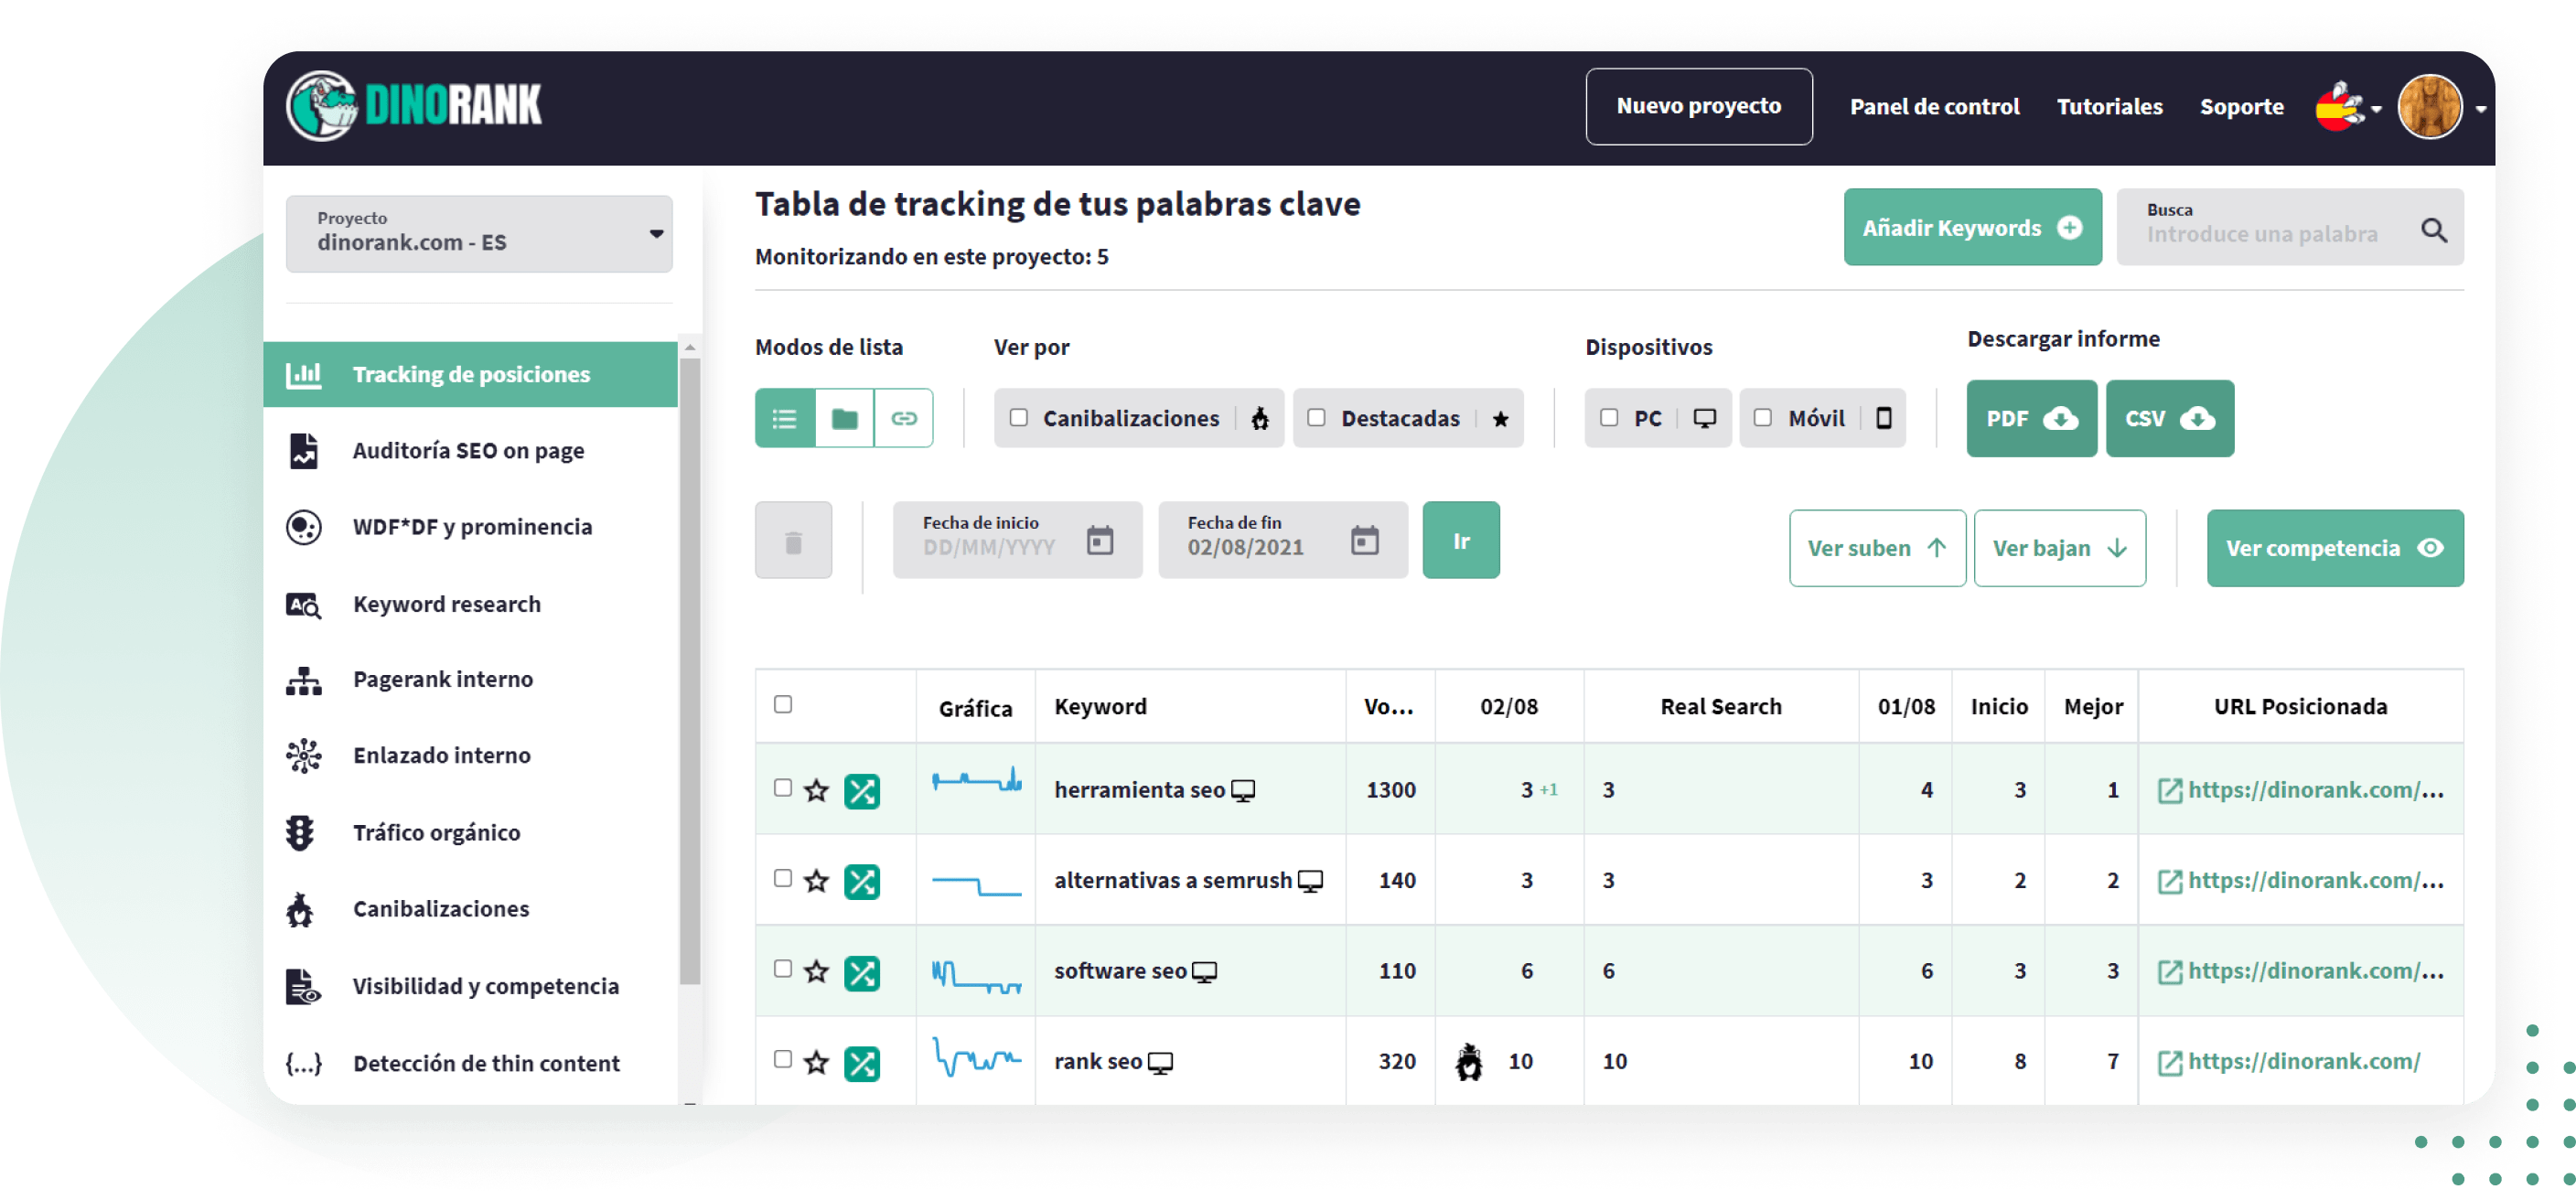
Task: Click the search magnifier icon
Action: [2433, 231]
